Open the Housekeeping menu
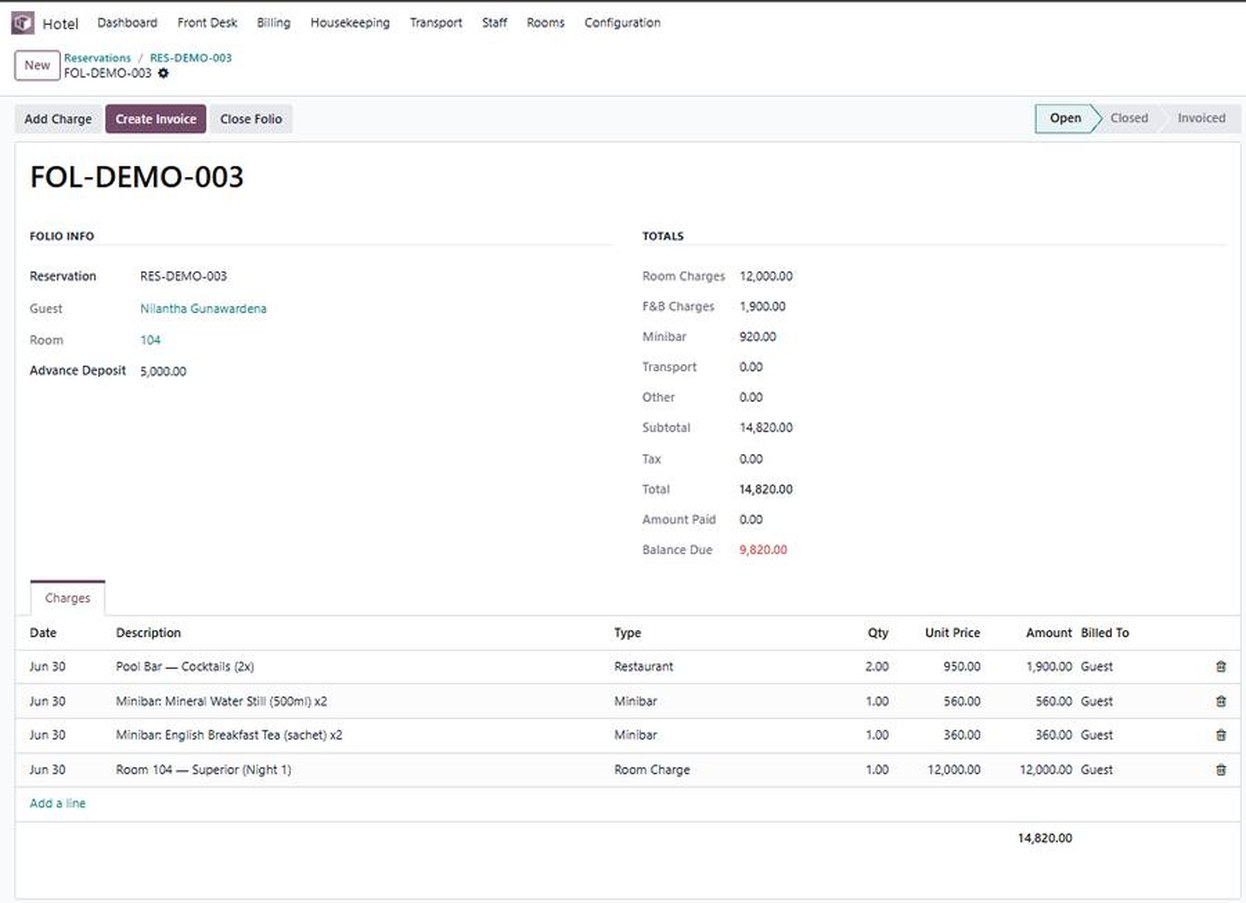The height and width of the screenshot is (903, 1246). (x=350, y=22)
